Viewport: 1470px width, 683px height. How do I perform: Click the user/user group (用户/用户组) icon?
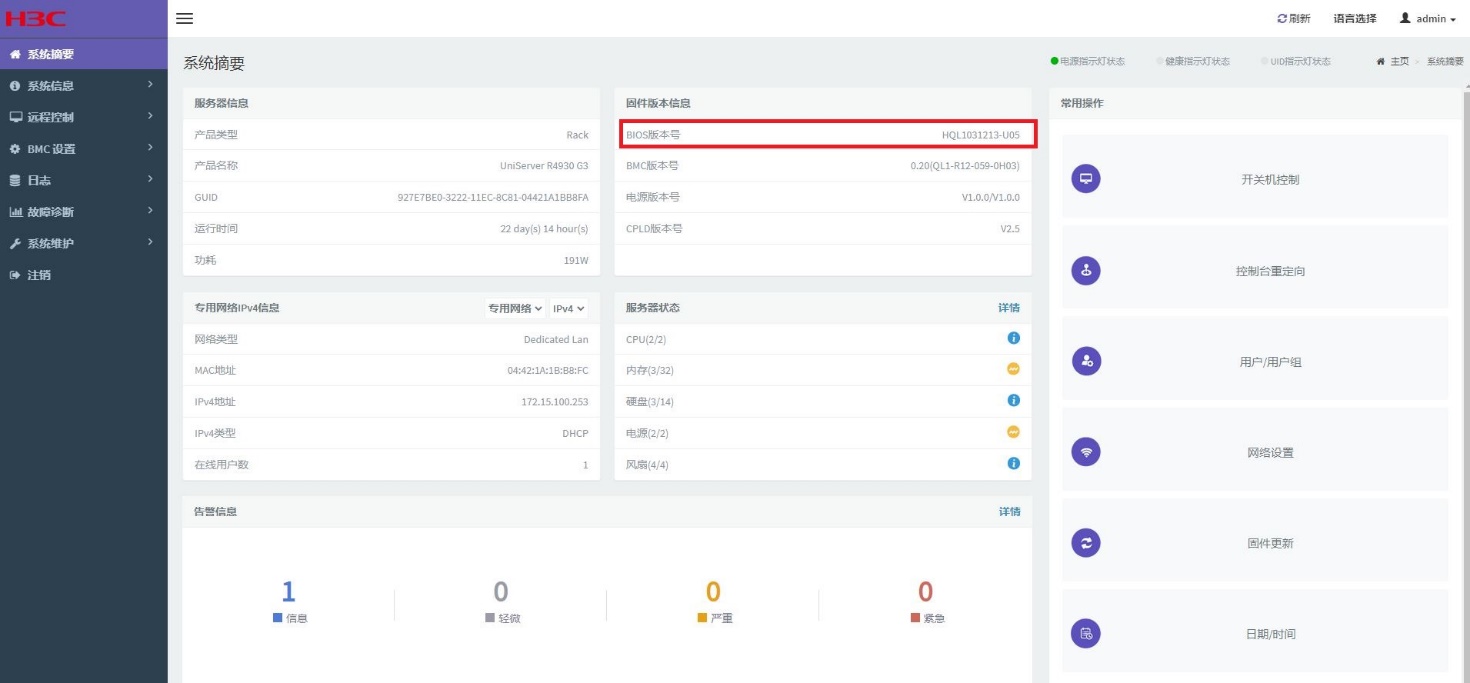pos(1085,361)
